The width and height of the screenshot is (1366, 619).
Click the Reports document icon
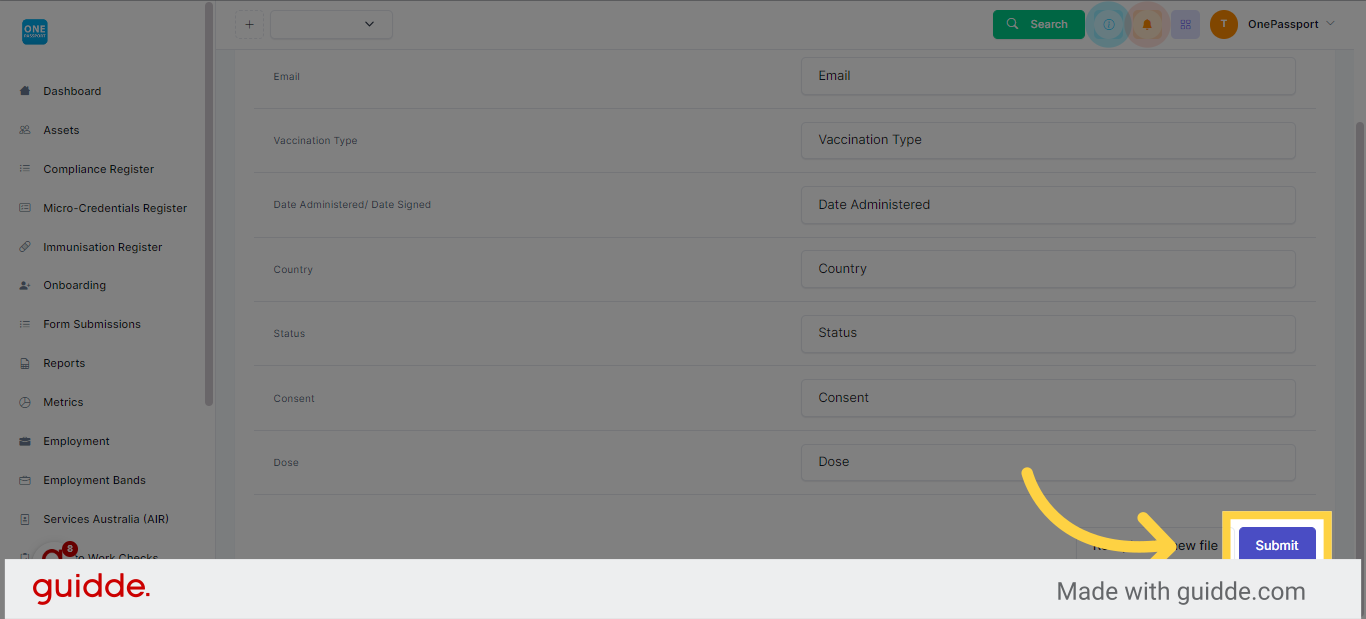click(25, 363)
